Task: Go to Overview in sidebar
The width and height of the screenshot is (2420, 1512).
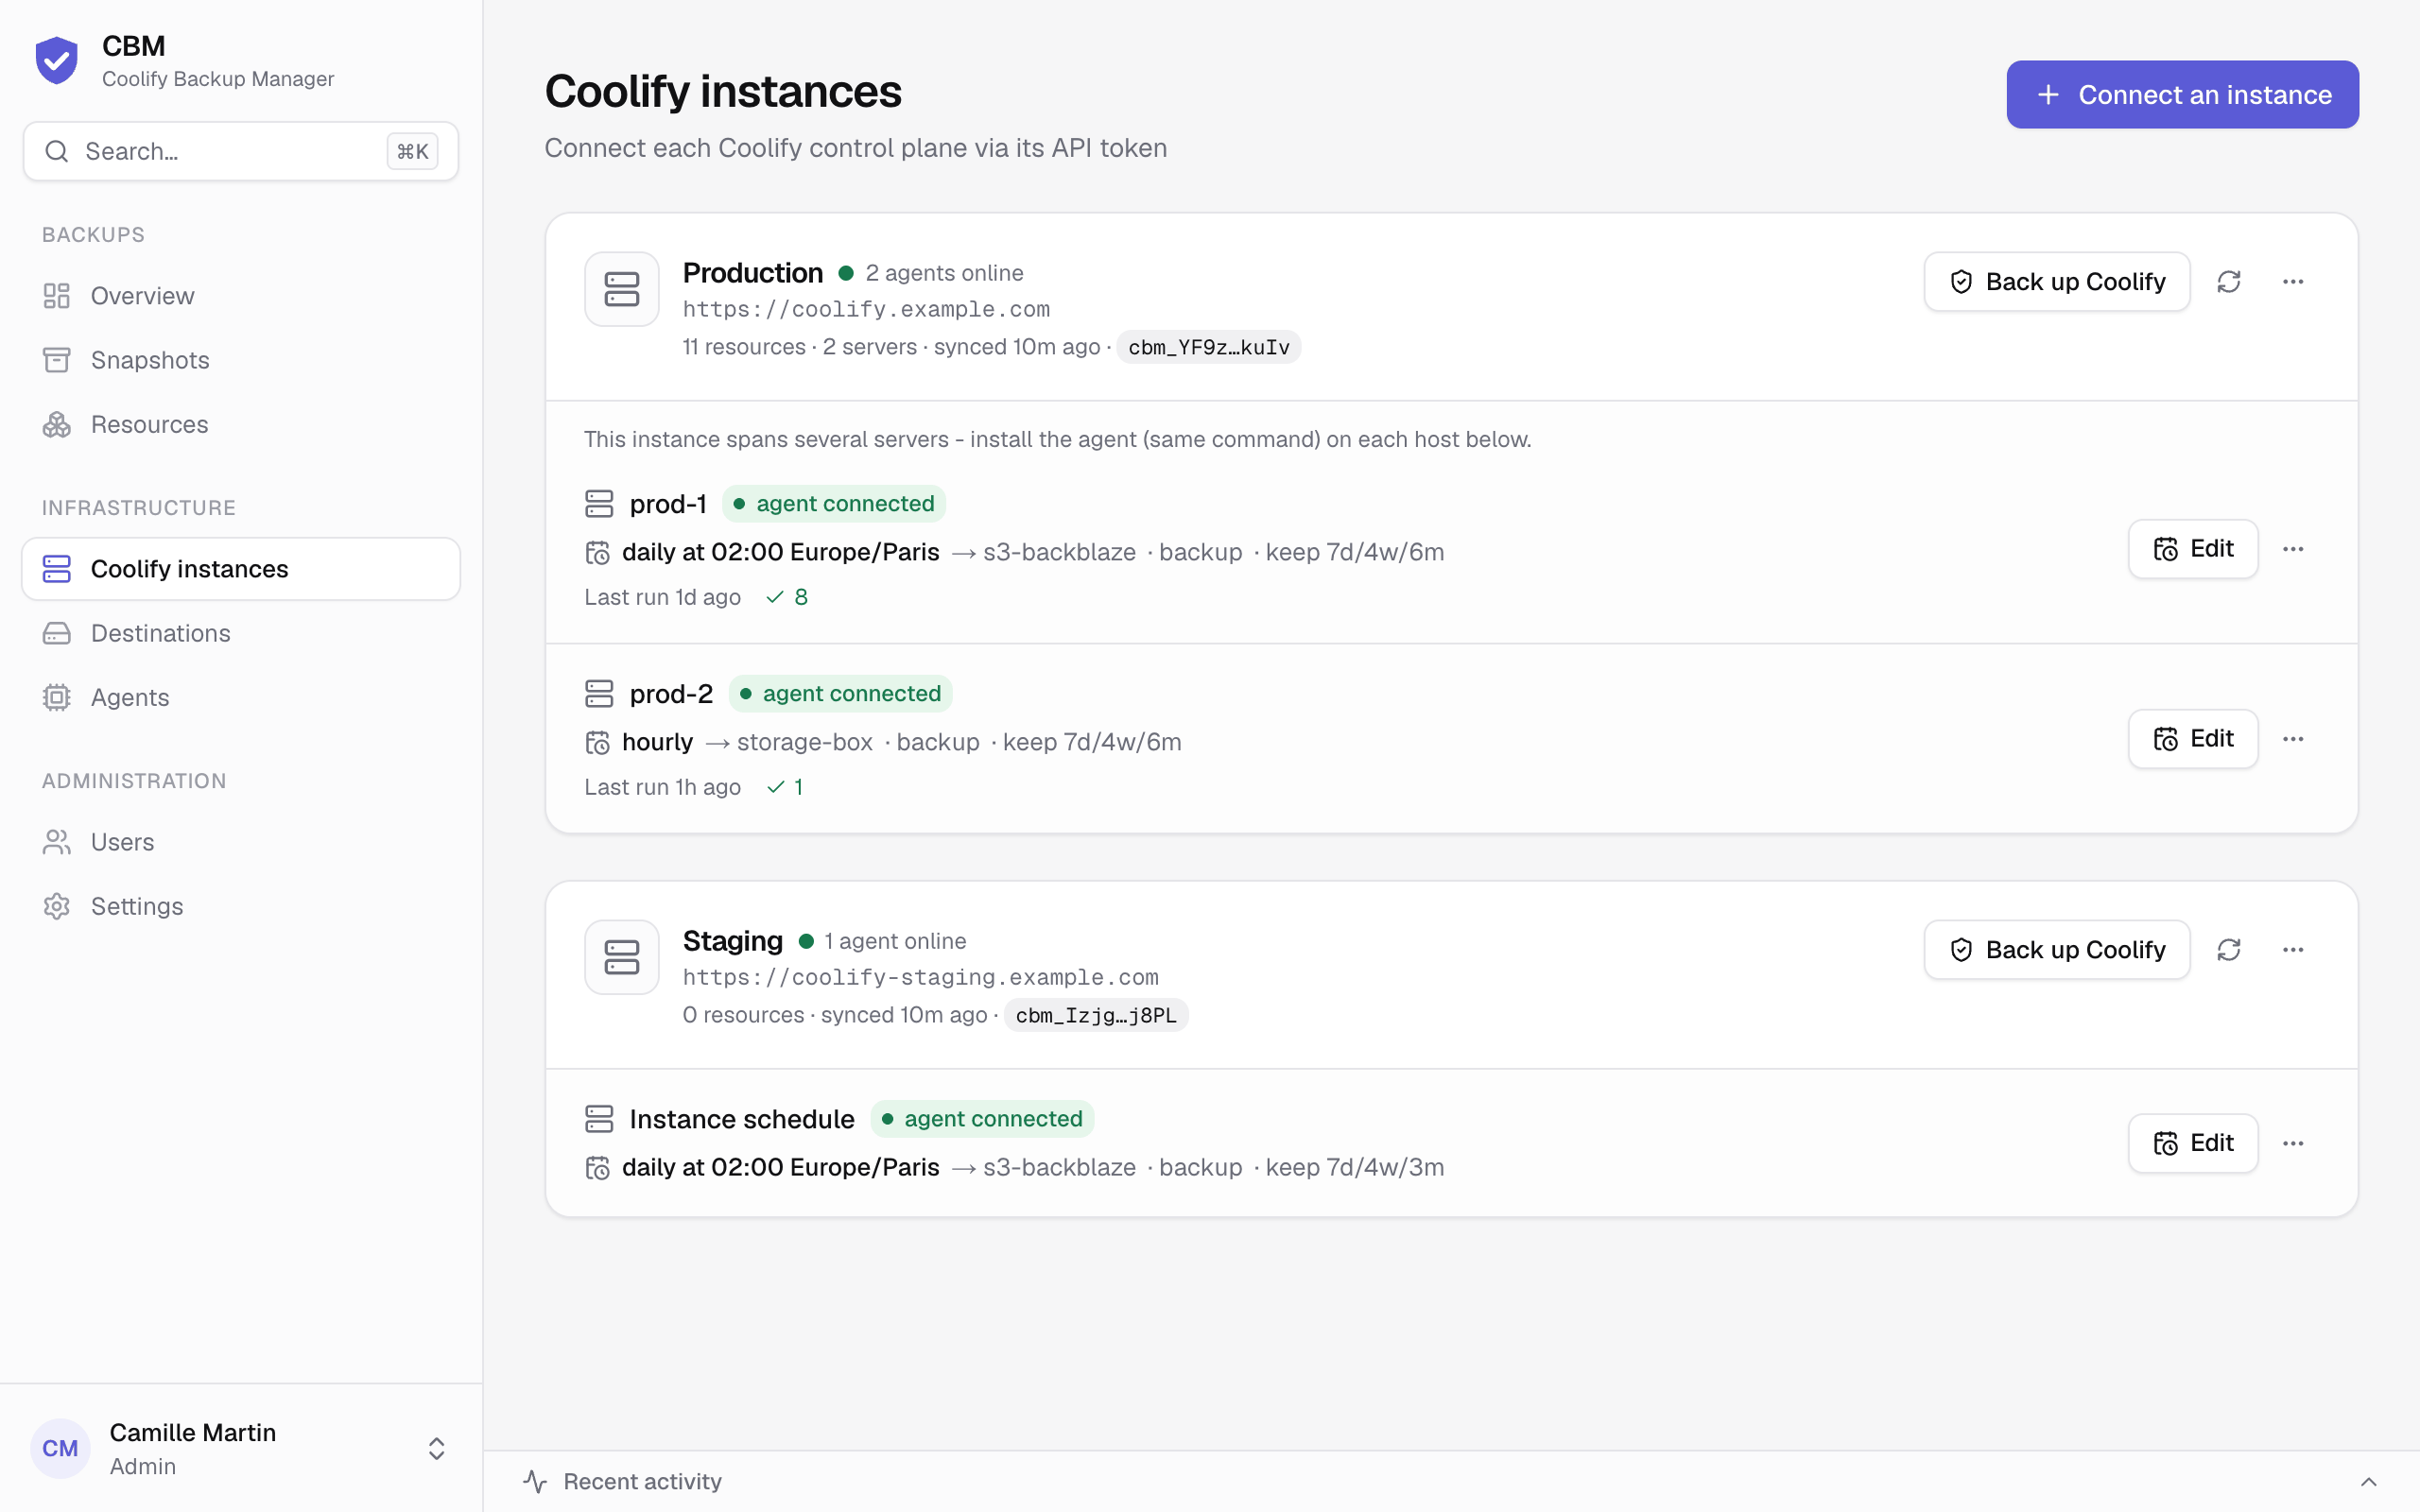Action: pos(241,296)
